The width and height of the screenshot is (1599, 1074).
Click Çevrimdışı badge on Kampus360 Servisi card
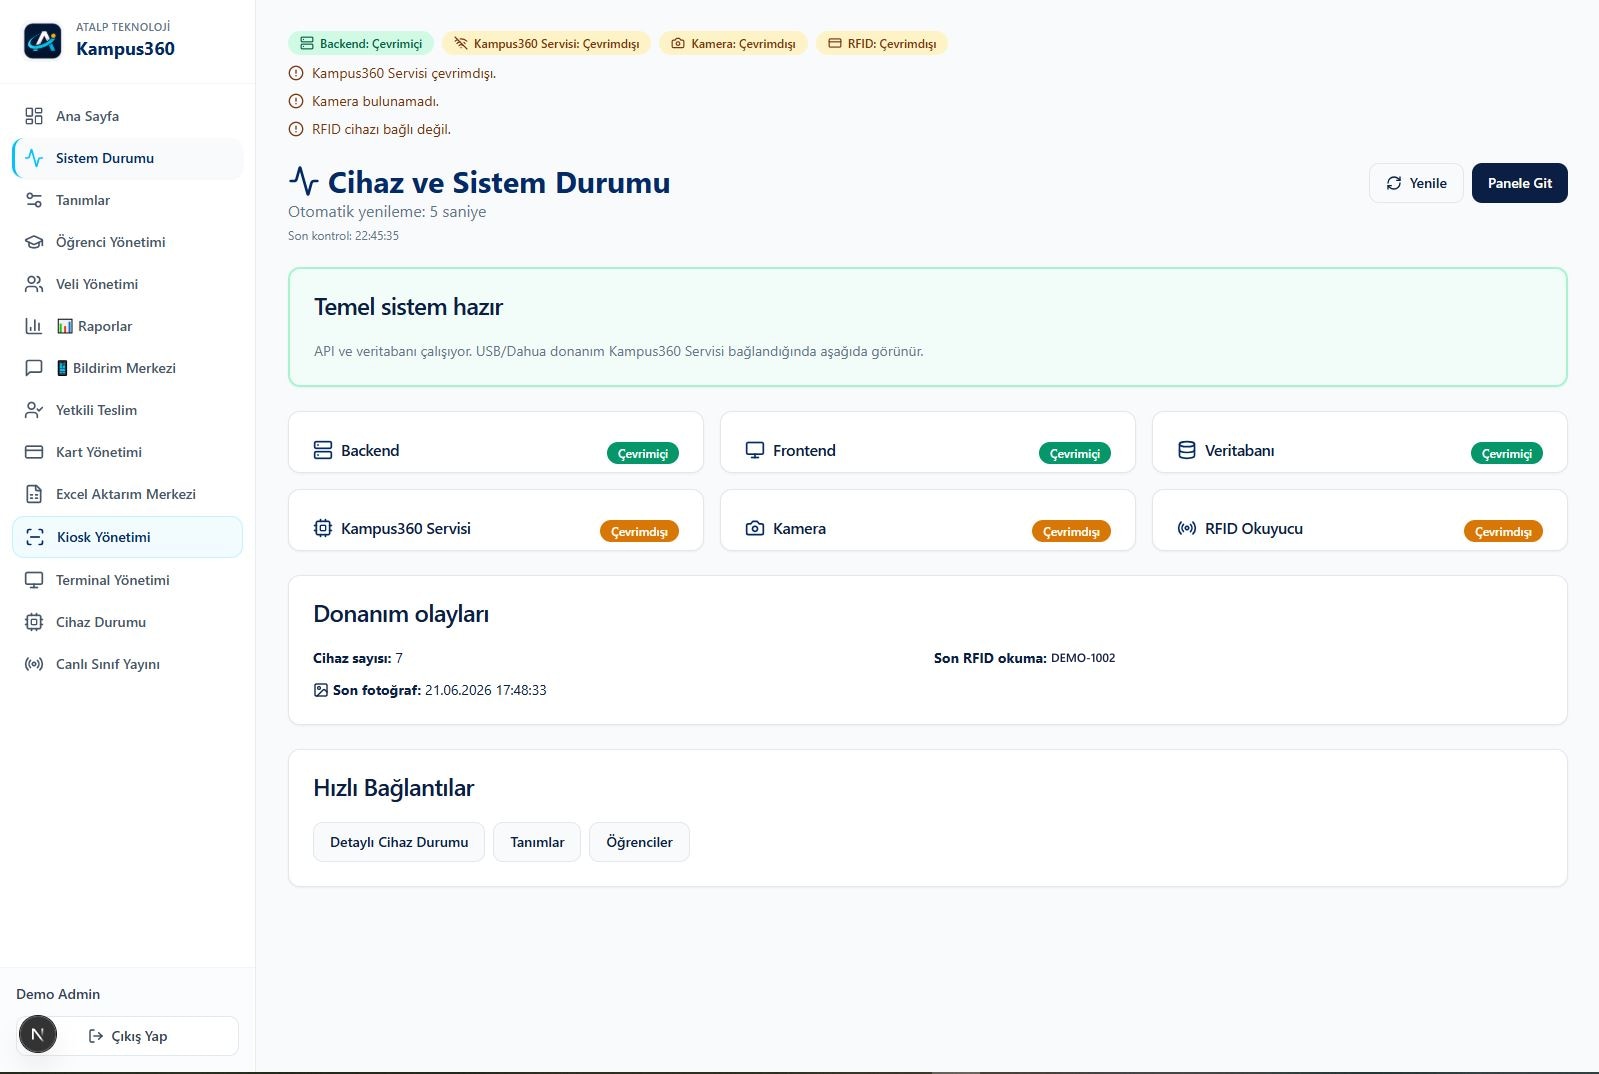[639, 531]
